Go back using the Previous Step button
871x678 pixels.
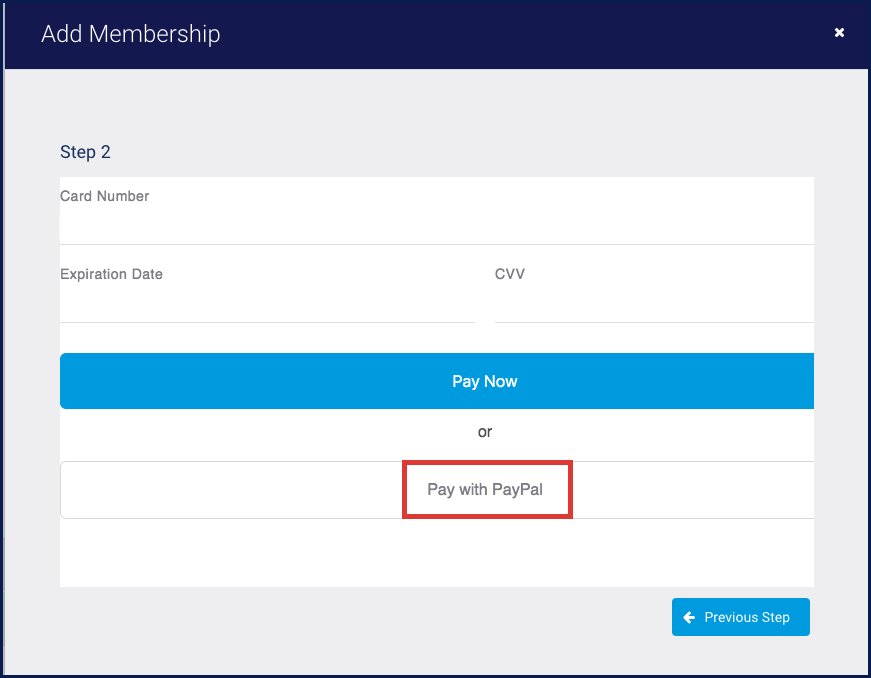point(741,618)
